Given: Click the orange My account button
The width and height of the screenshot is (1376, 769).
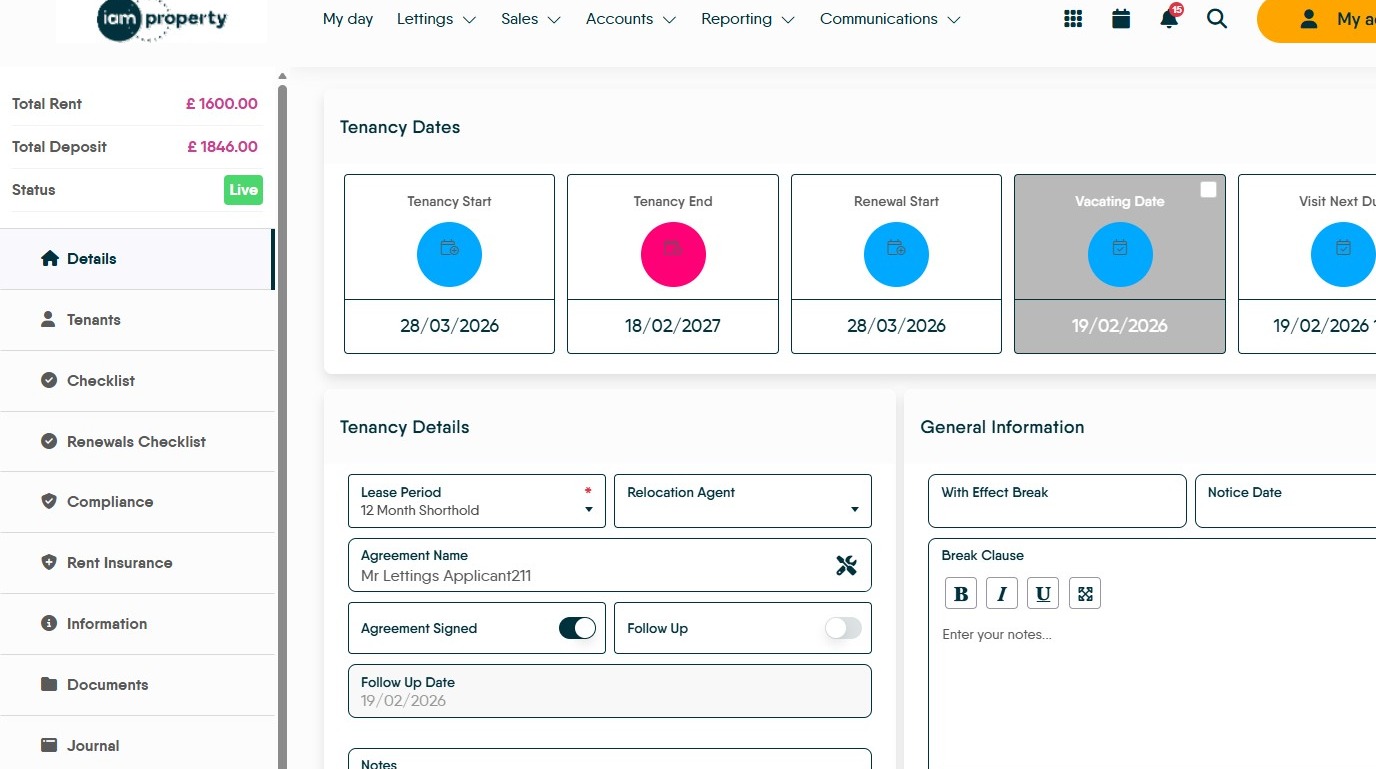Looking at the screenshot, I should 1316,20.
